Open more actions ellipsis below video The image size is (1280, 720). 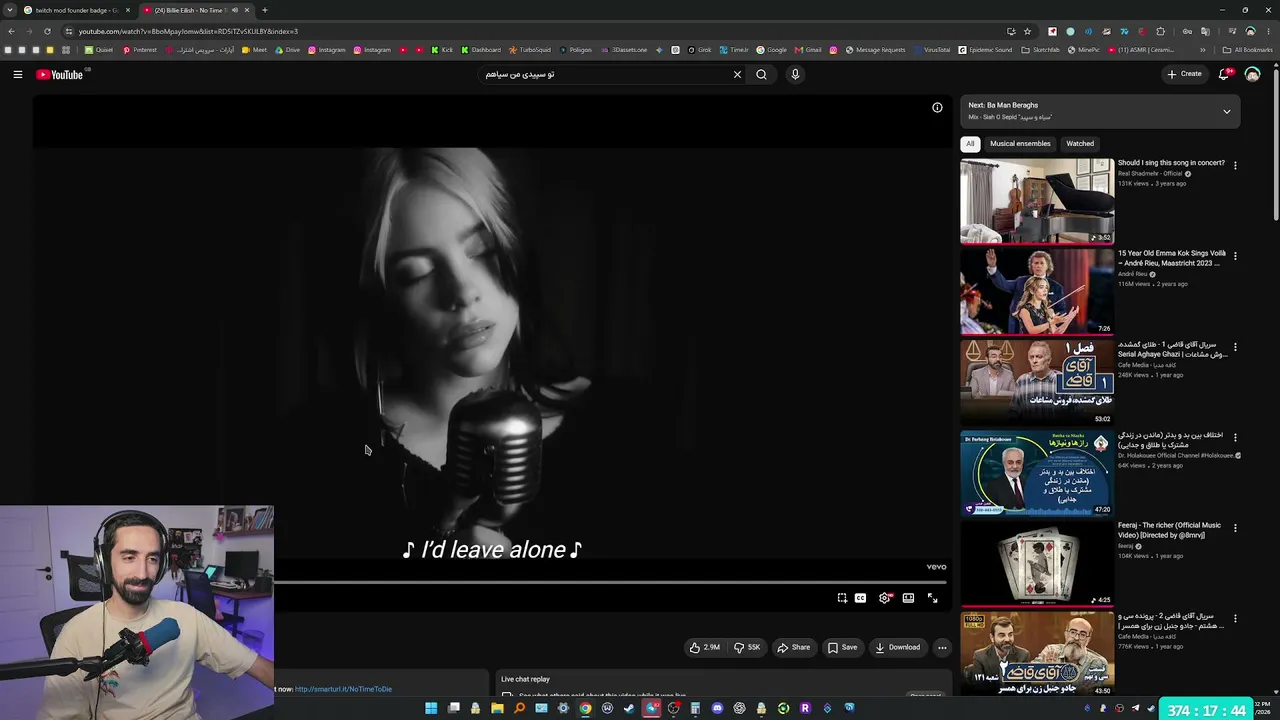(942, 648)
